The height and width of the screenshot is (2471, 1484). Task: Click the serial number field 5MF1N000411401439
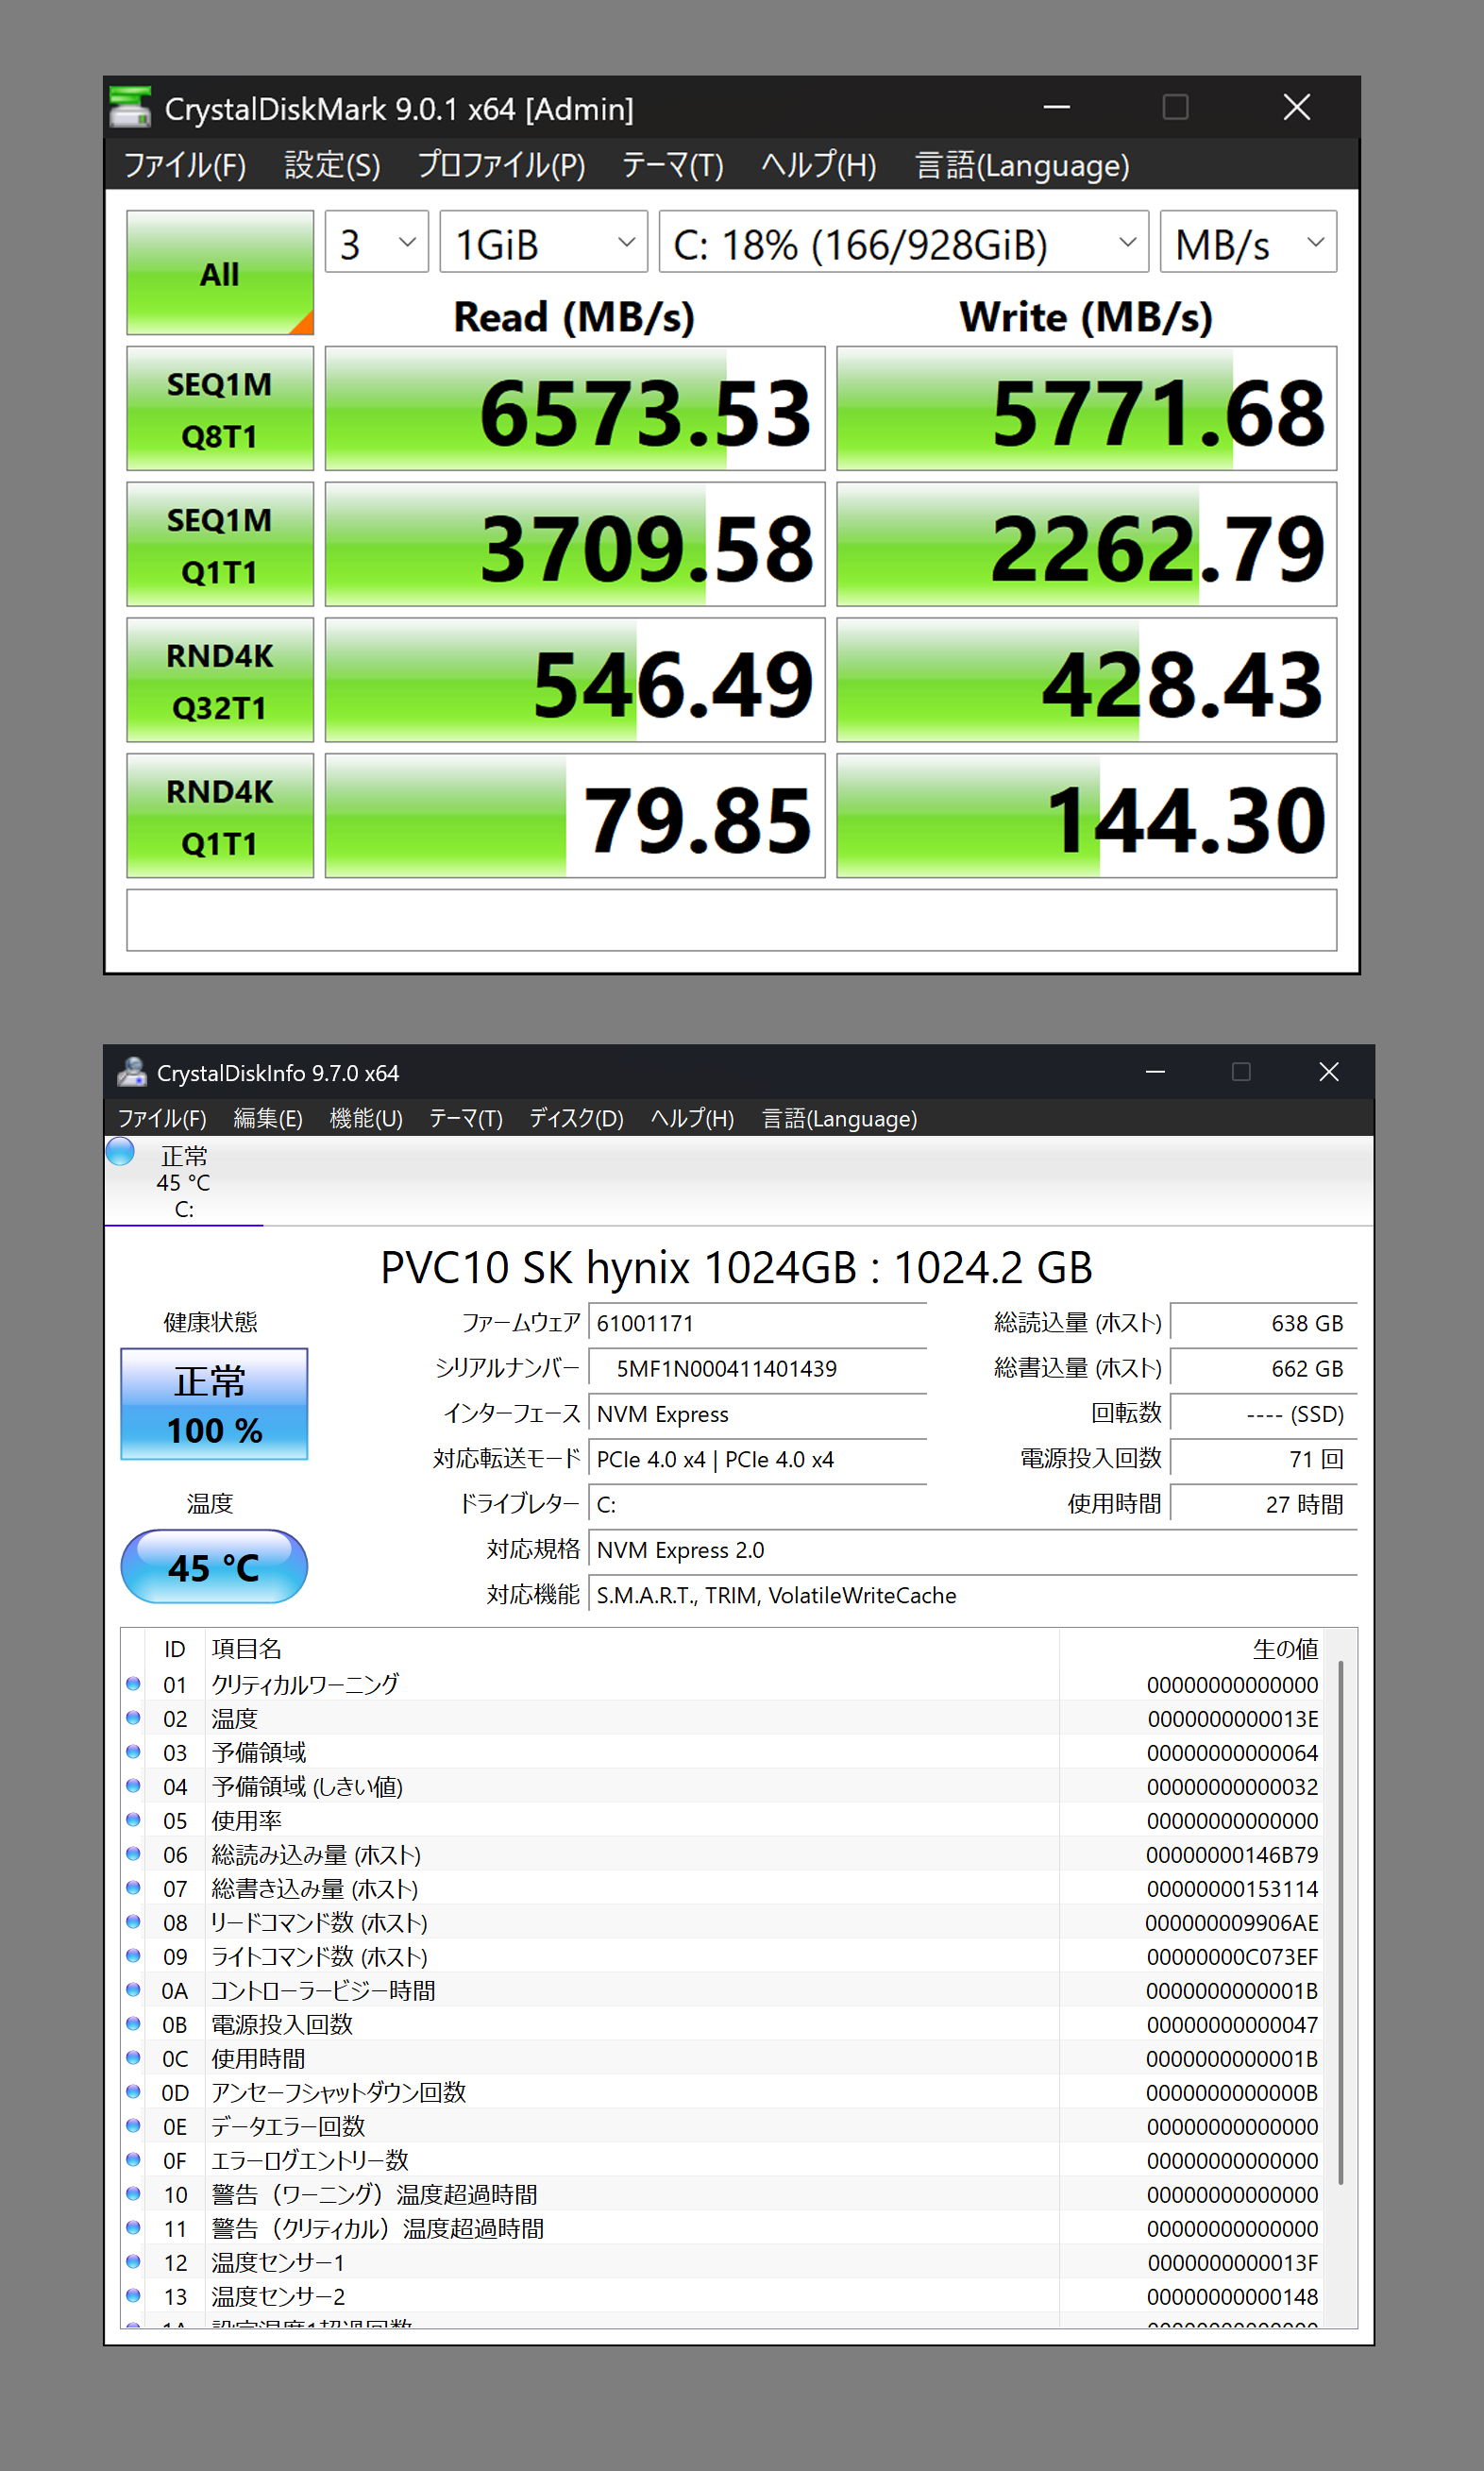tap(758, 1368)
